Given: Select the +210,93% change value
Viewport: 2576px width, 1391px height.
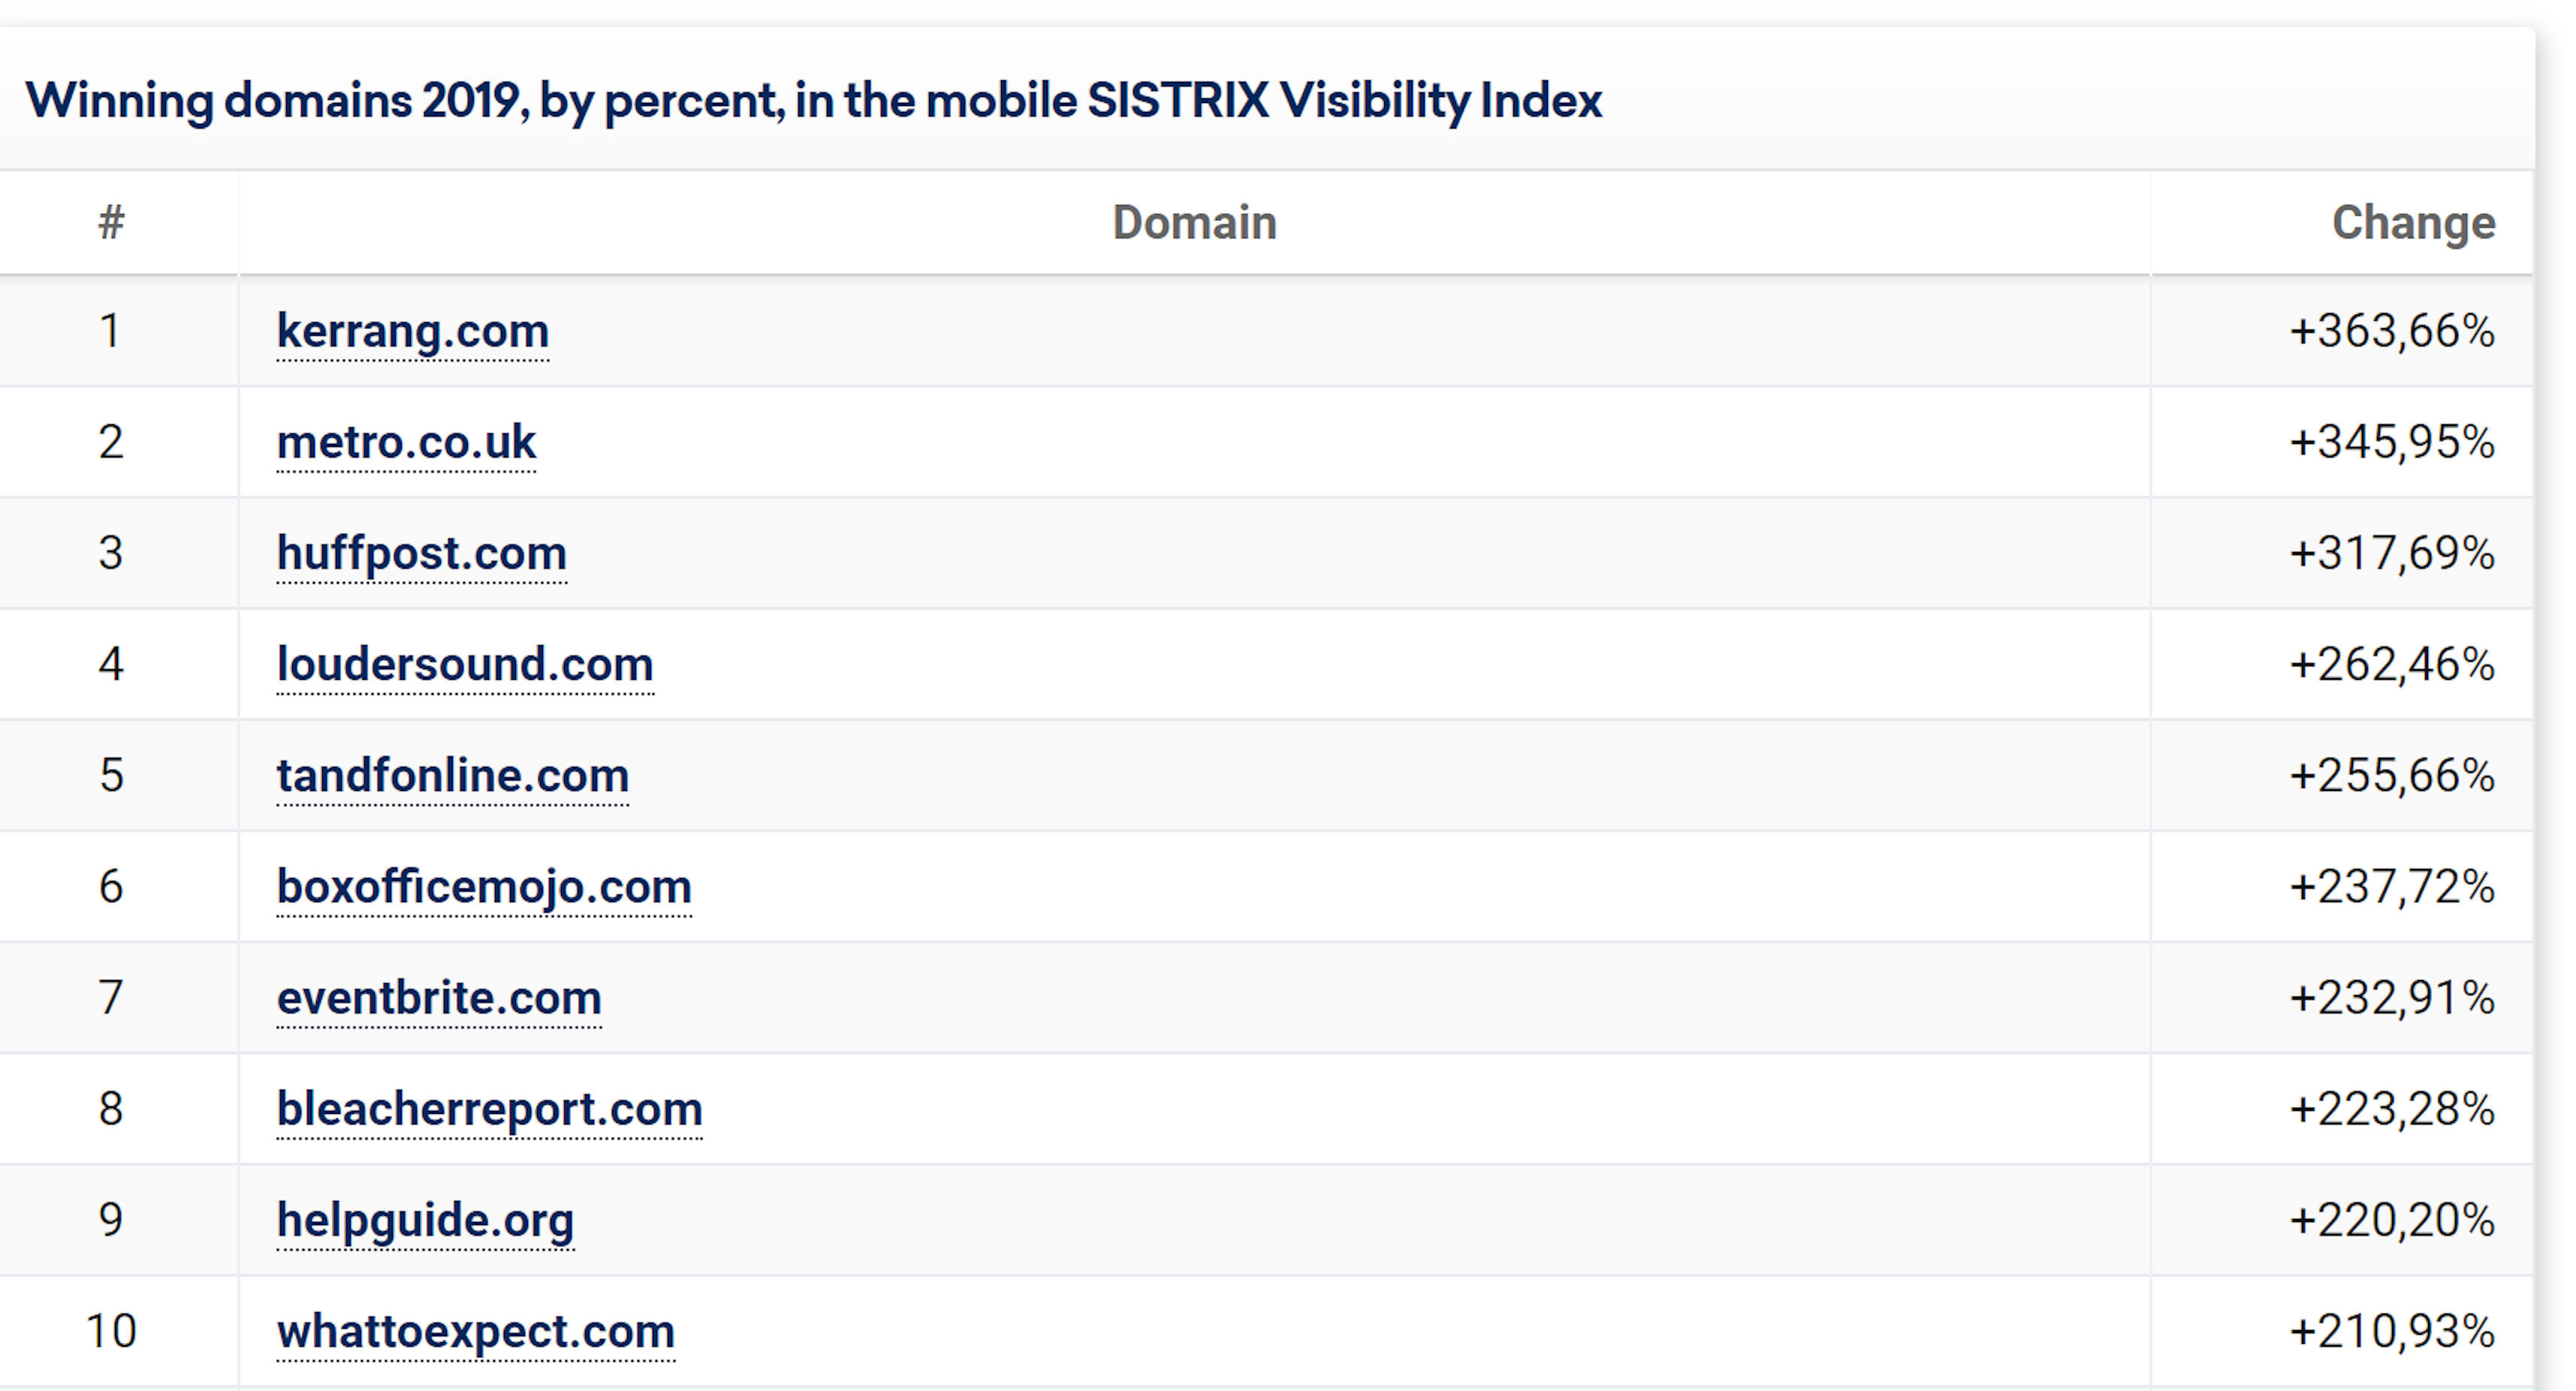Looking at the screenshot, I should point(2392,1331).
